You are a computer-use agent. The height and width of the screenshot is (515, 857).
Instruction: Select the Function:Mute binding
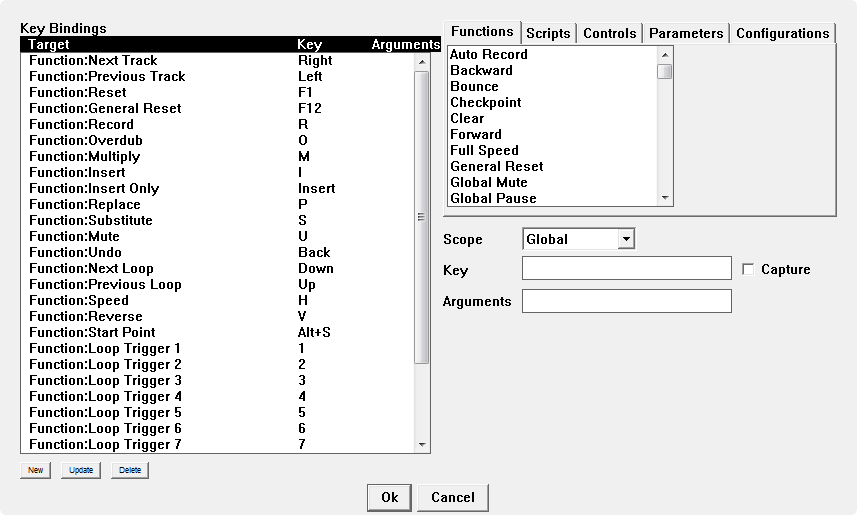(x=218, y=236)
